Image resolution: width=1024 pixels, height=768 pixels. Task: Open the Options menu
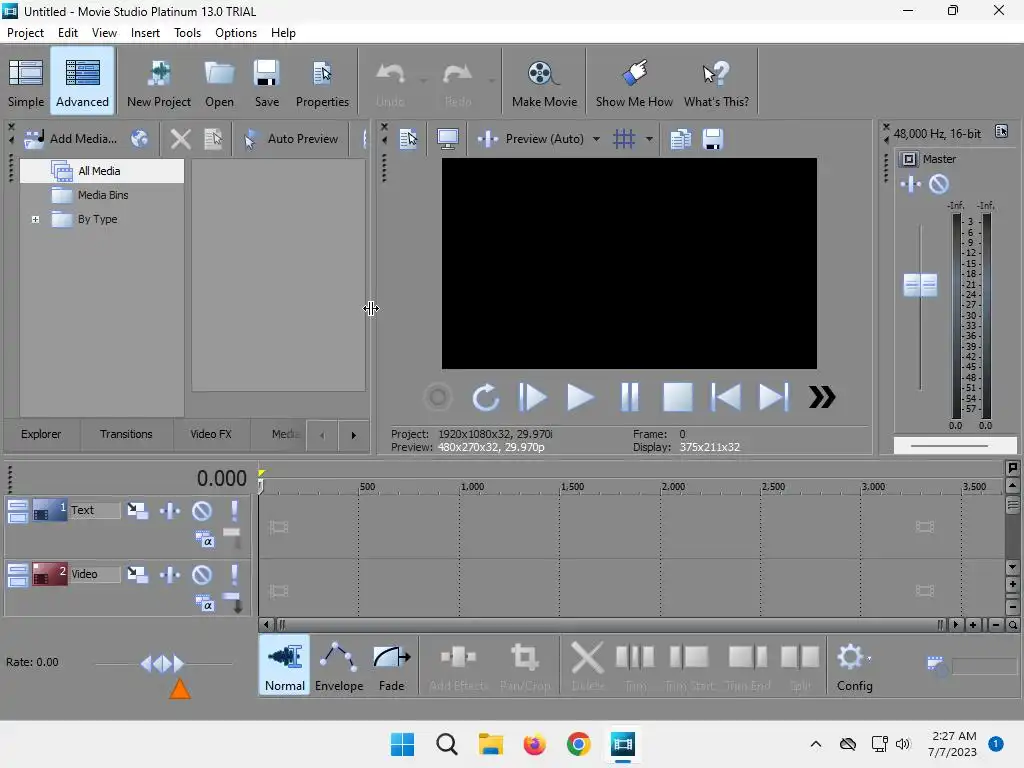click(236, 33)
